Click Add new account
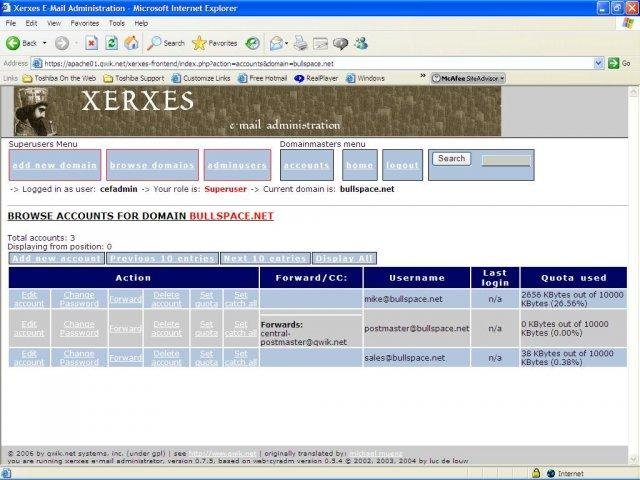640x480 pixels. click(57, 258)
